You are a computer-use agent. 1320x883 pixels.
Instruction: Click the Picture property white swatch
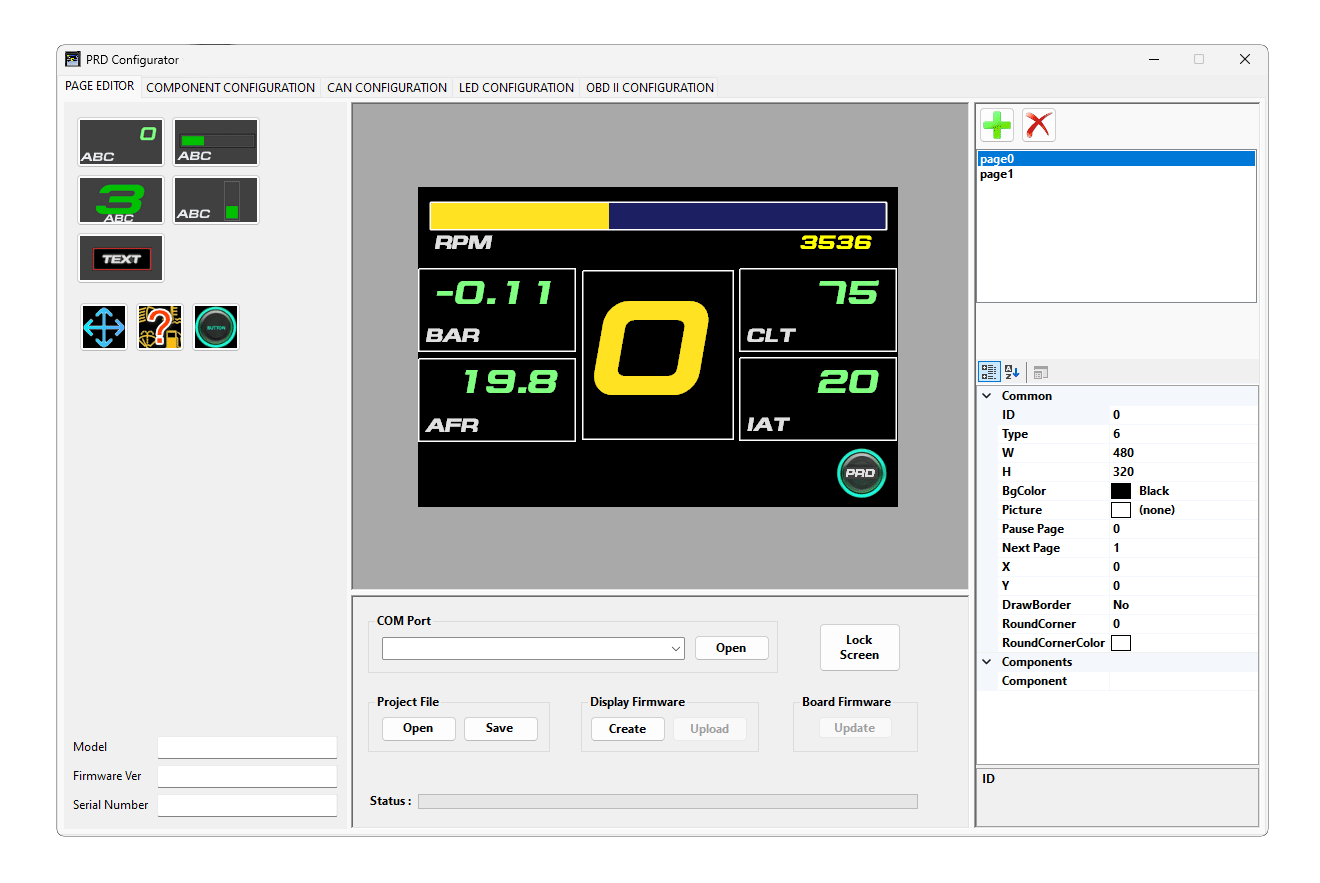coord(1121,510)
